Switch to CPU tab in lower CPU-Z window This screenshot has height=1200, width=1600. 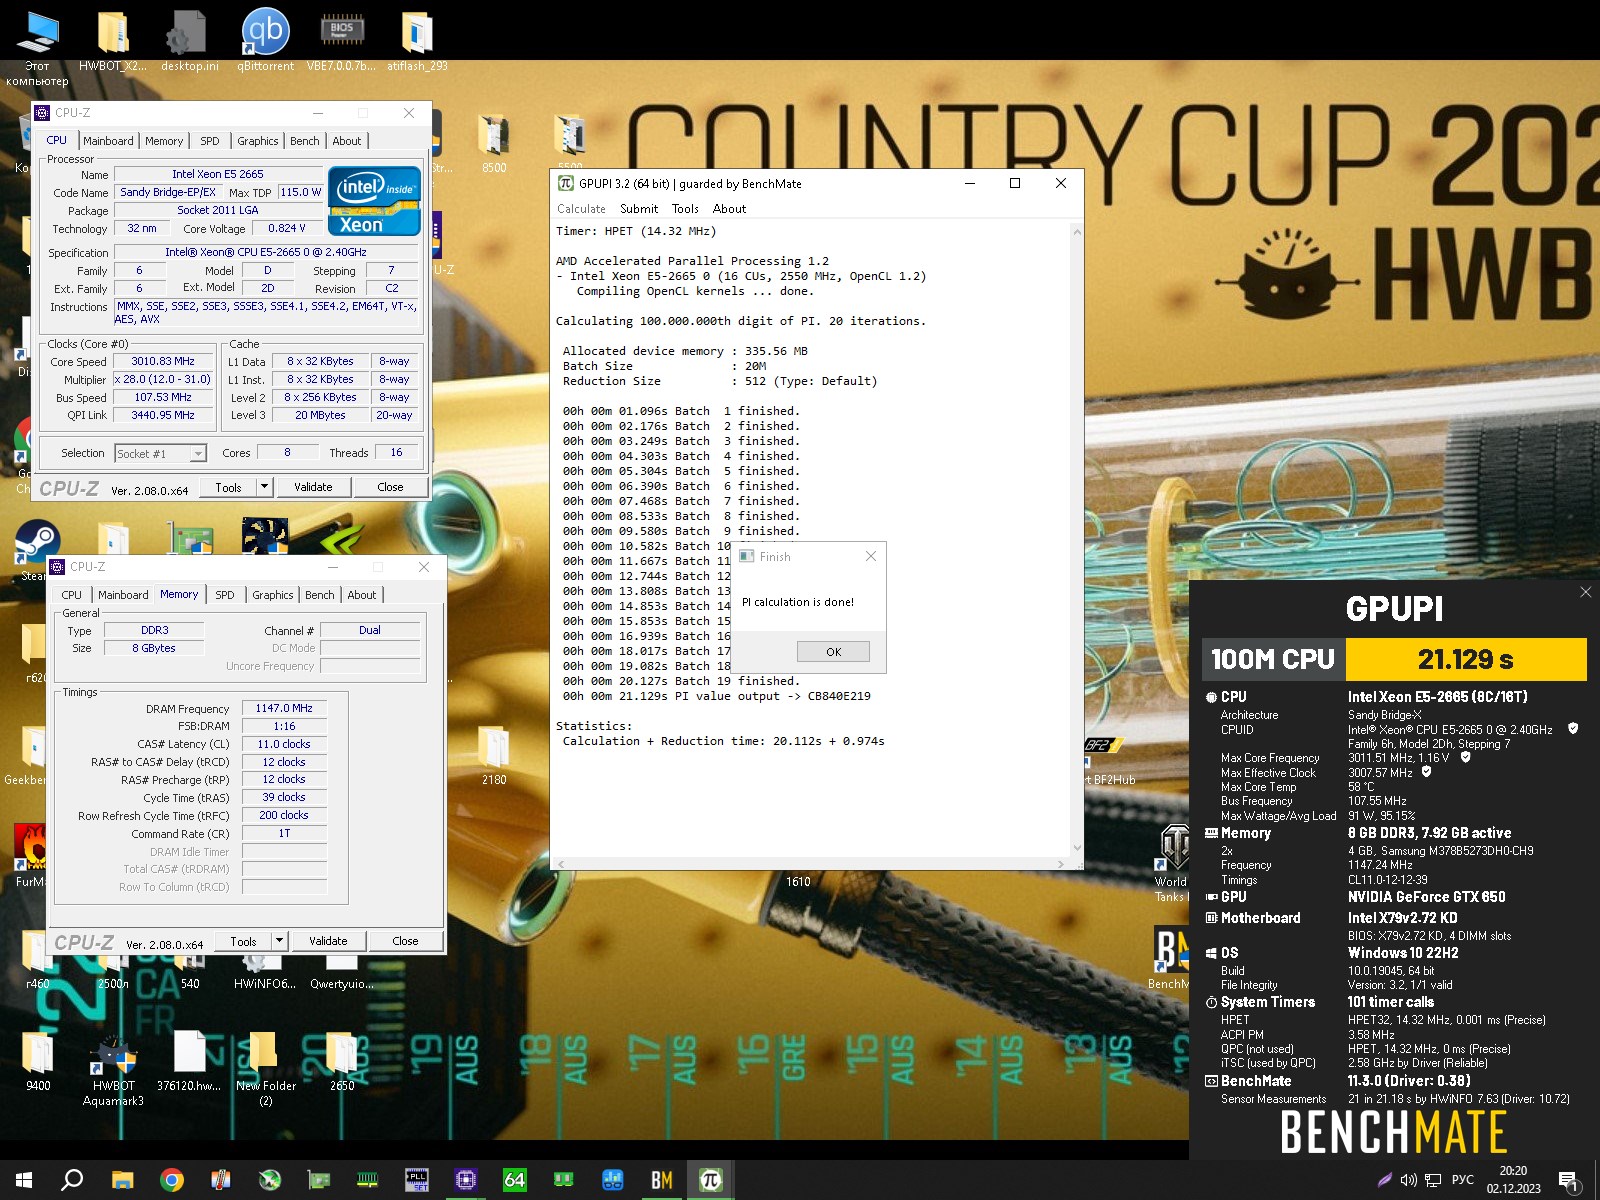72,595
